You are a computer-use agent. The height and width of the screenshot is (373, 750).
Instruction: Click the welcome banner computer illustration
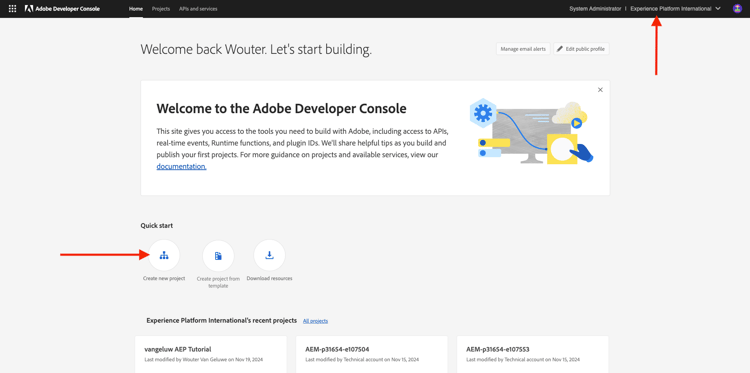(x=531, y=132)
